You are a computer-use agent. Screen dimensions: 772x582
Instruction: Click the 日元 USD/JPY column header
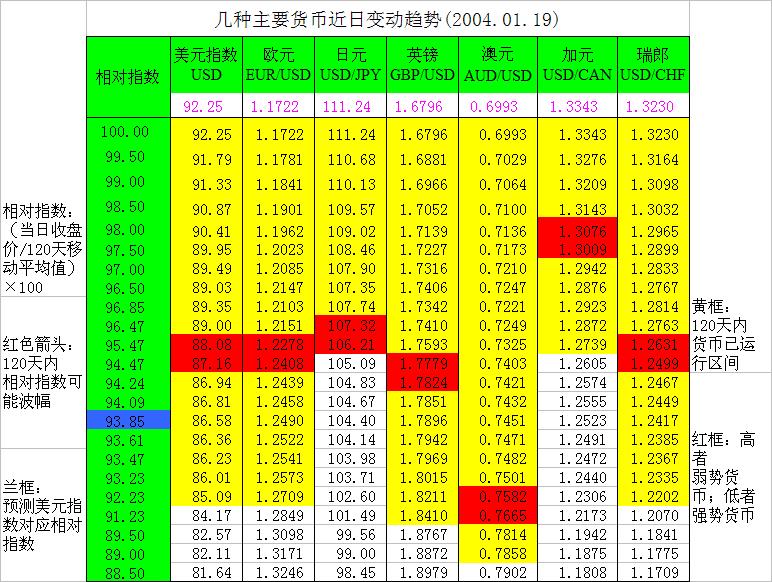[350, 65]
